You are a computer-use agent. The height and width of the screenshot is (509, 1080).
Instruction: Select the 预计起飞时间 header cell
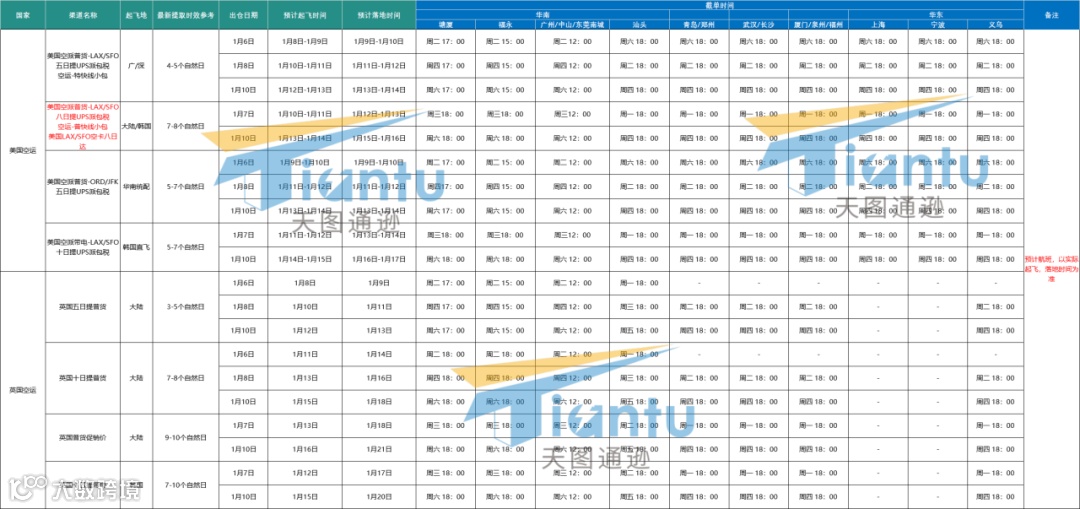tap(304, 14)
